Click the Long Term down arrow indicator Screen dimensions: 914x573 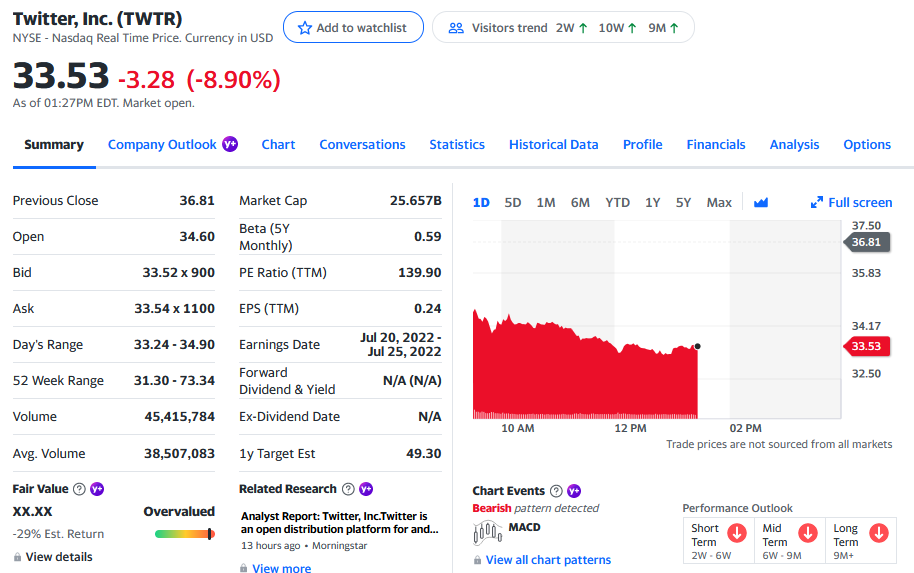(879, 533)
